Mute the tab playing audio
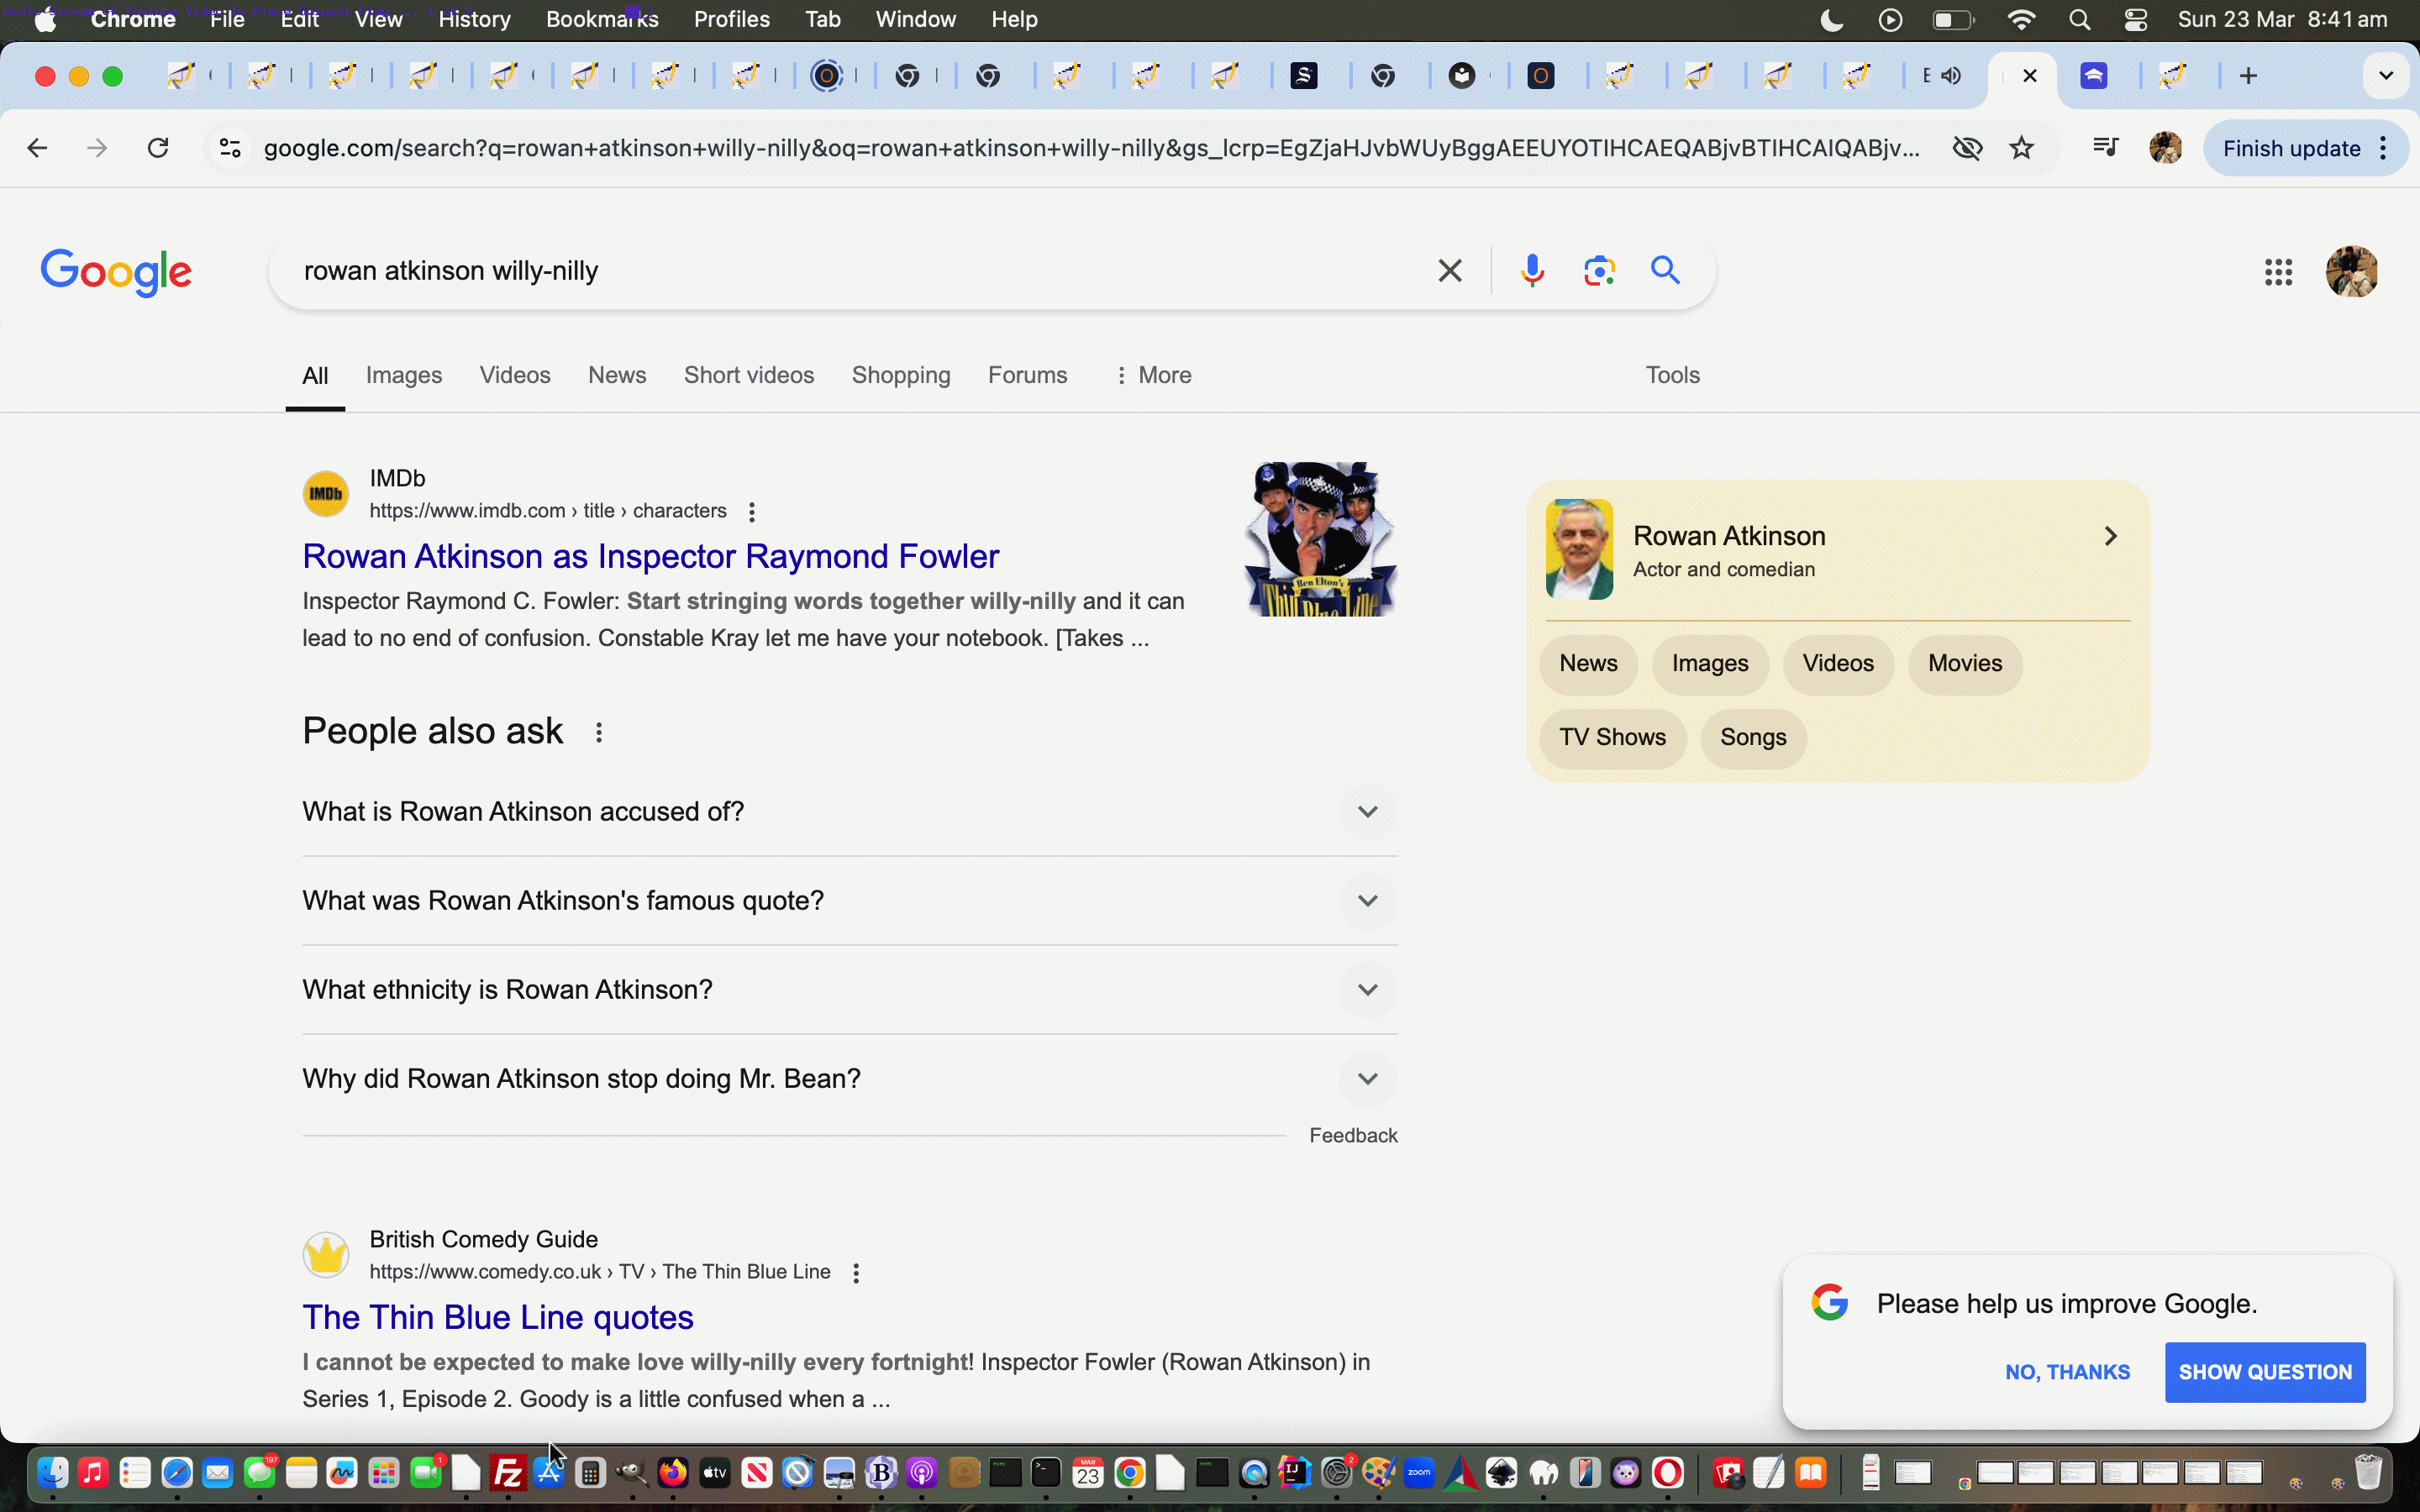This screenshot has height=1512, width=2420. 1951,76
